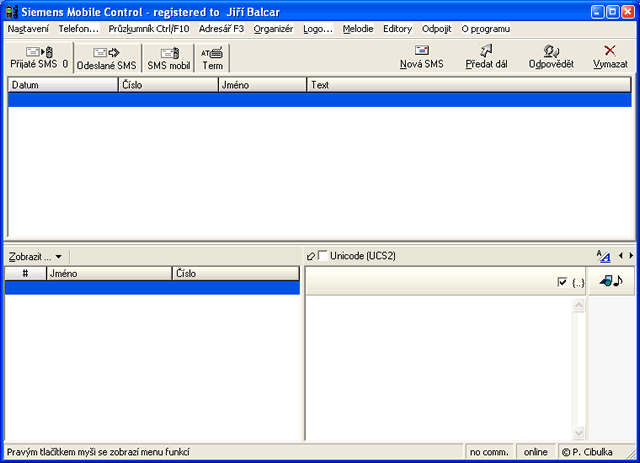Switch to the Odeslané SMS tab
This screenshot has height=463, width=640.
(x=107, y=58)
